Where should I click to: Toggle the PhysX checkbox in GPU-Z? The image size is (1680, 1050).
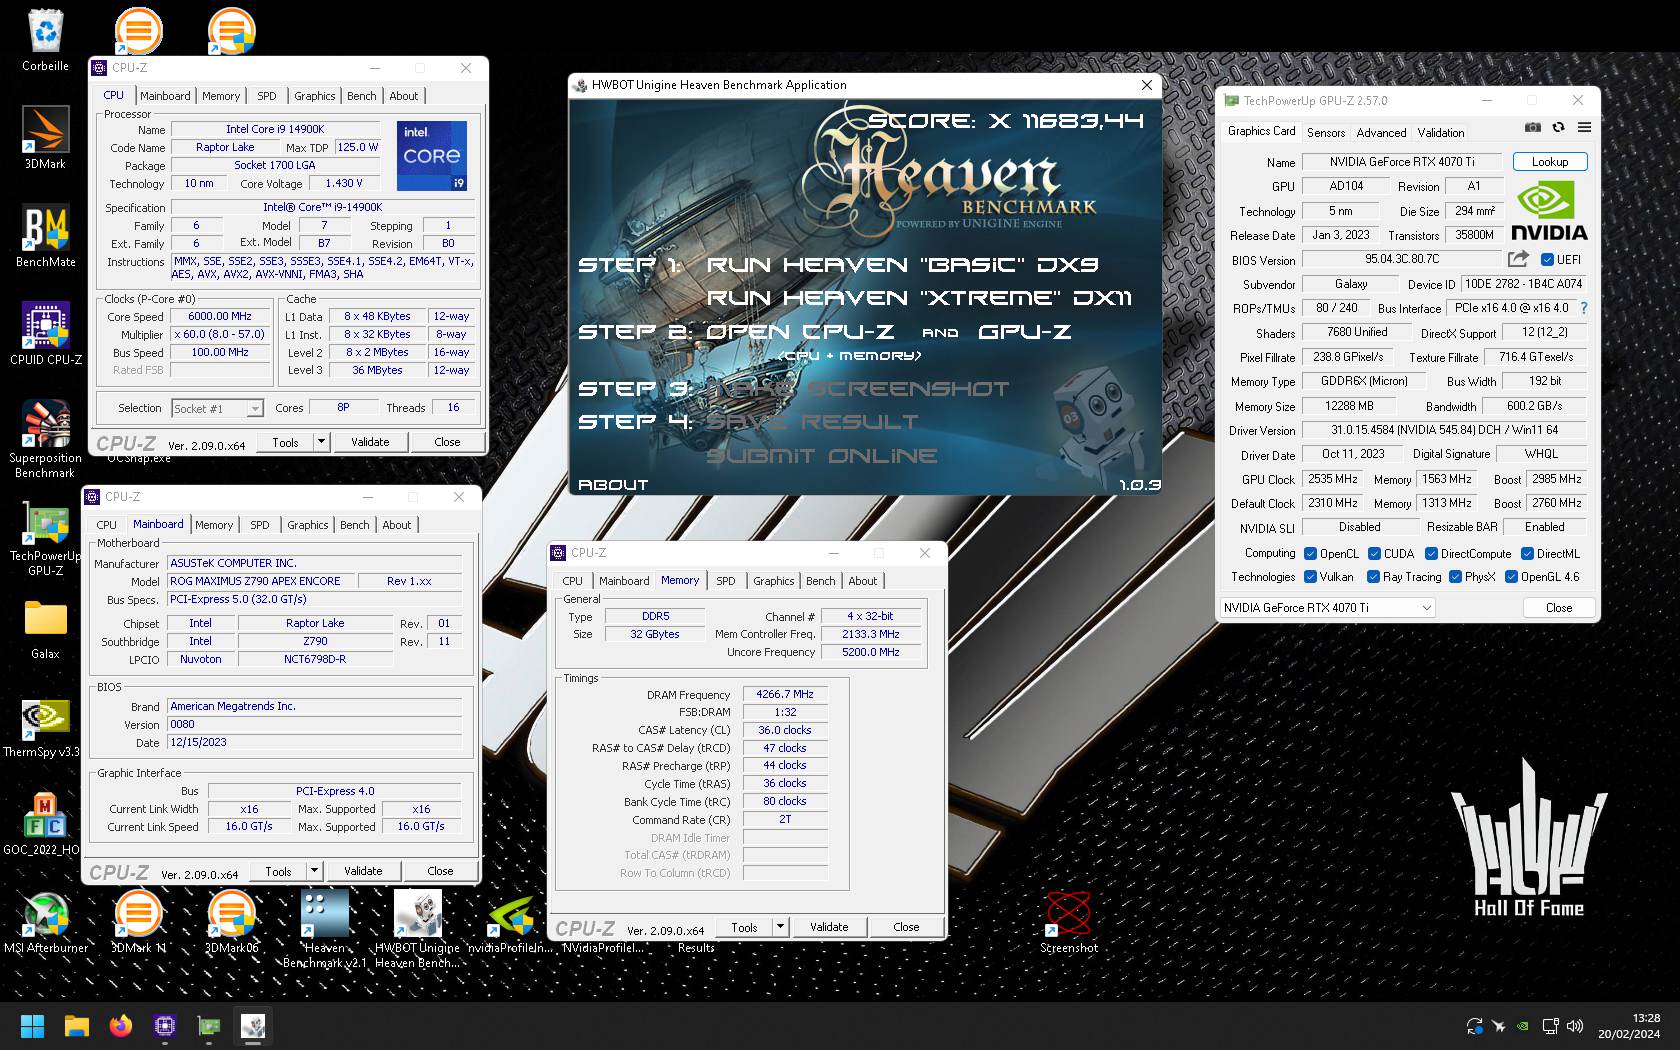1455,577
